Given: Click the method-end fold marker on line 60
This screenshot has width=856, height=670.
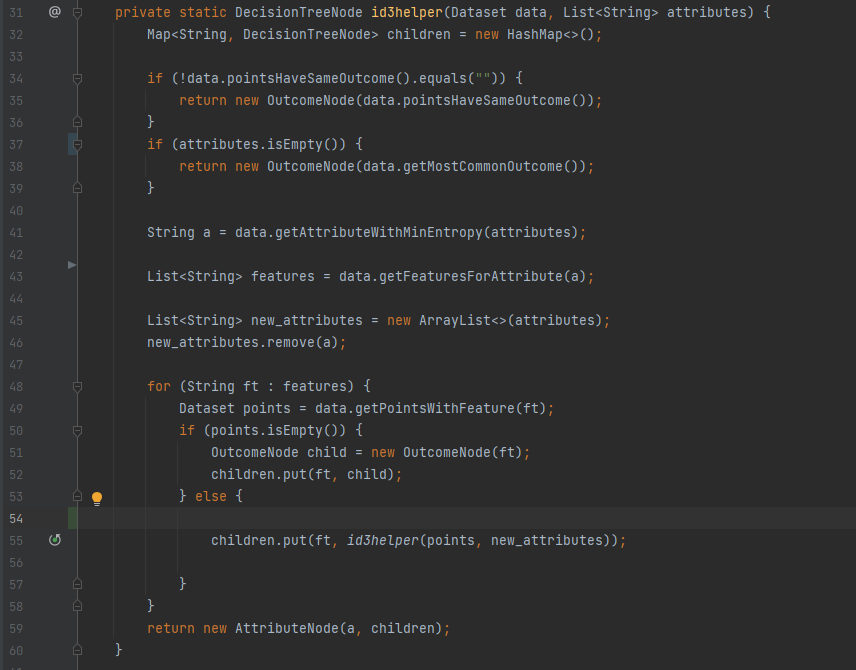Looking at the screenshot, I should click(78, 650).
